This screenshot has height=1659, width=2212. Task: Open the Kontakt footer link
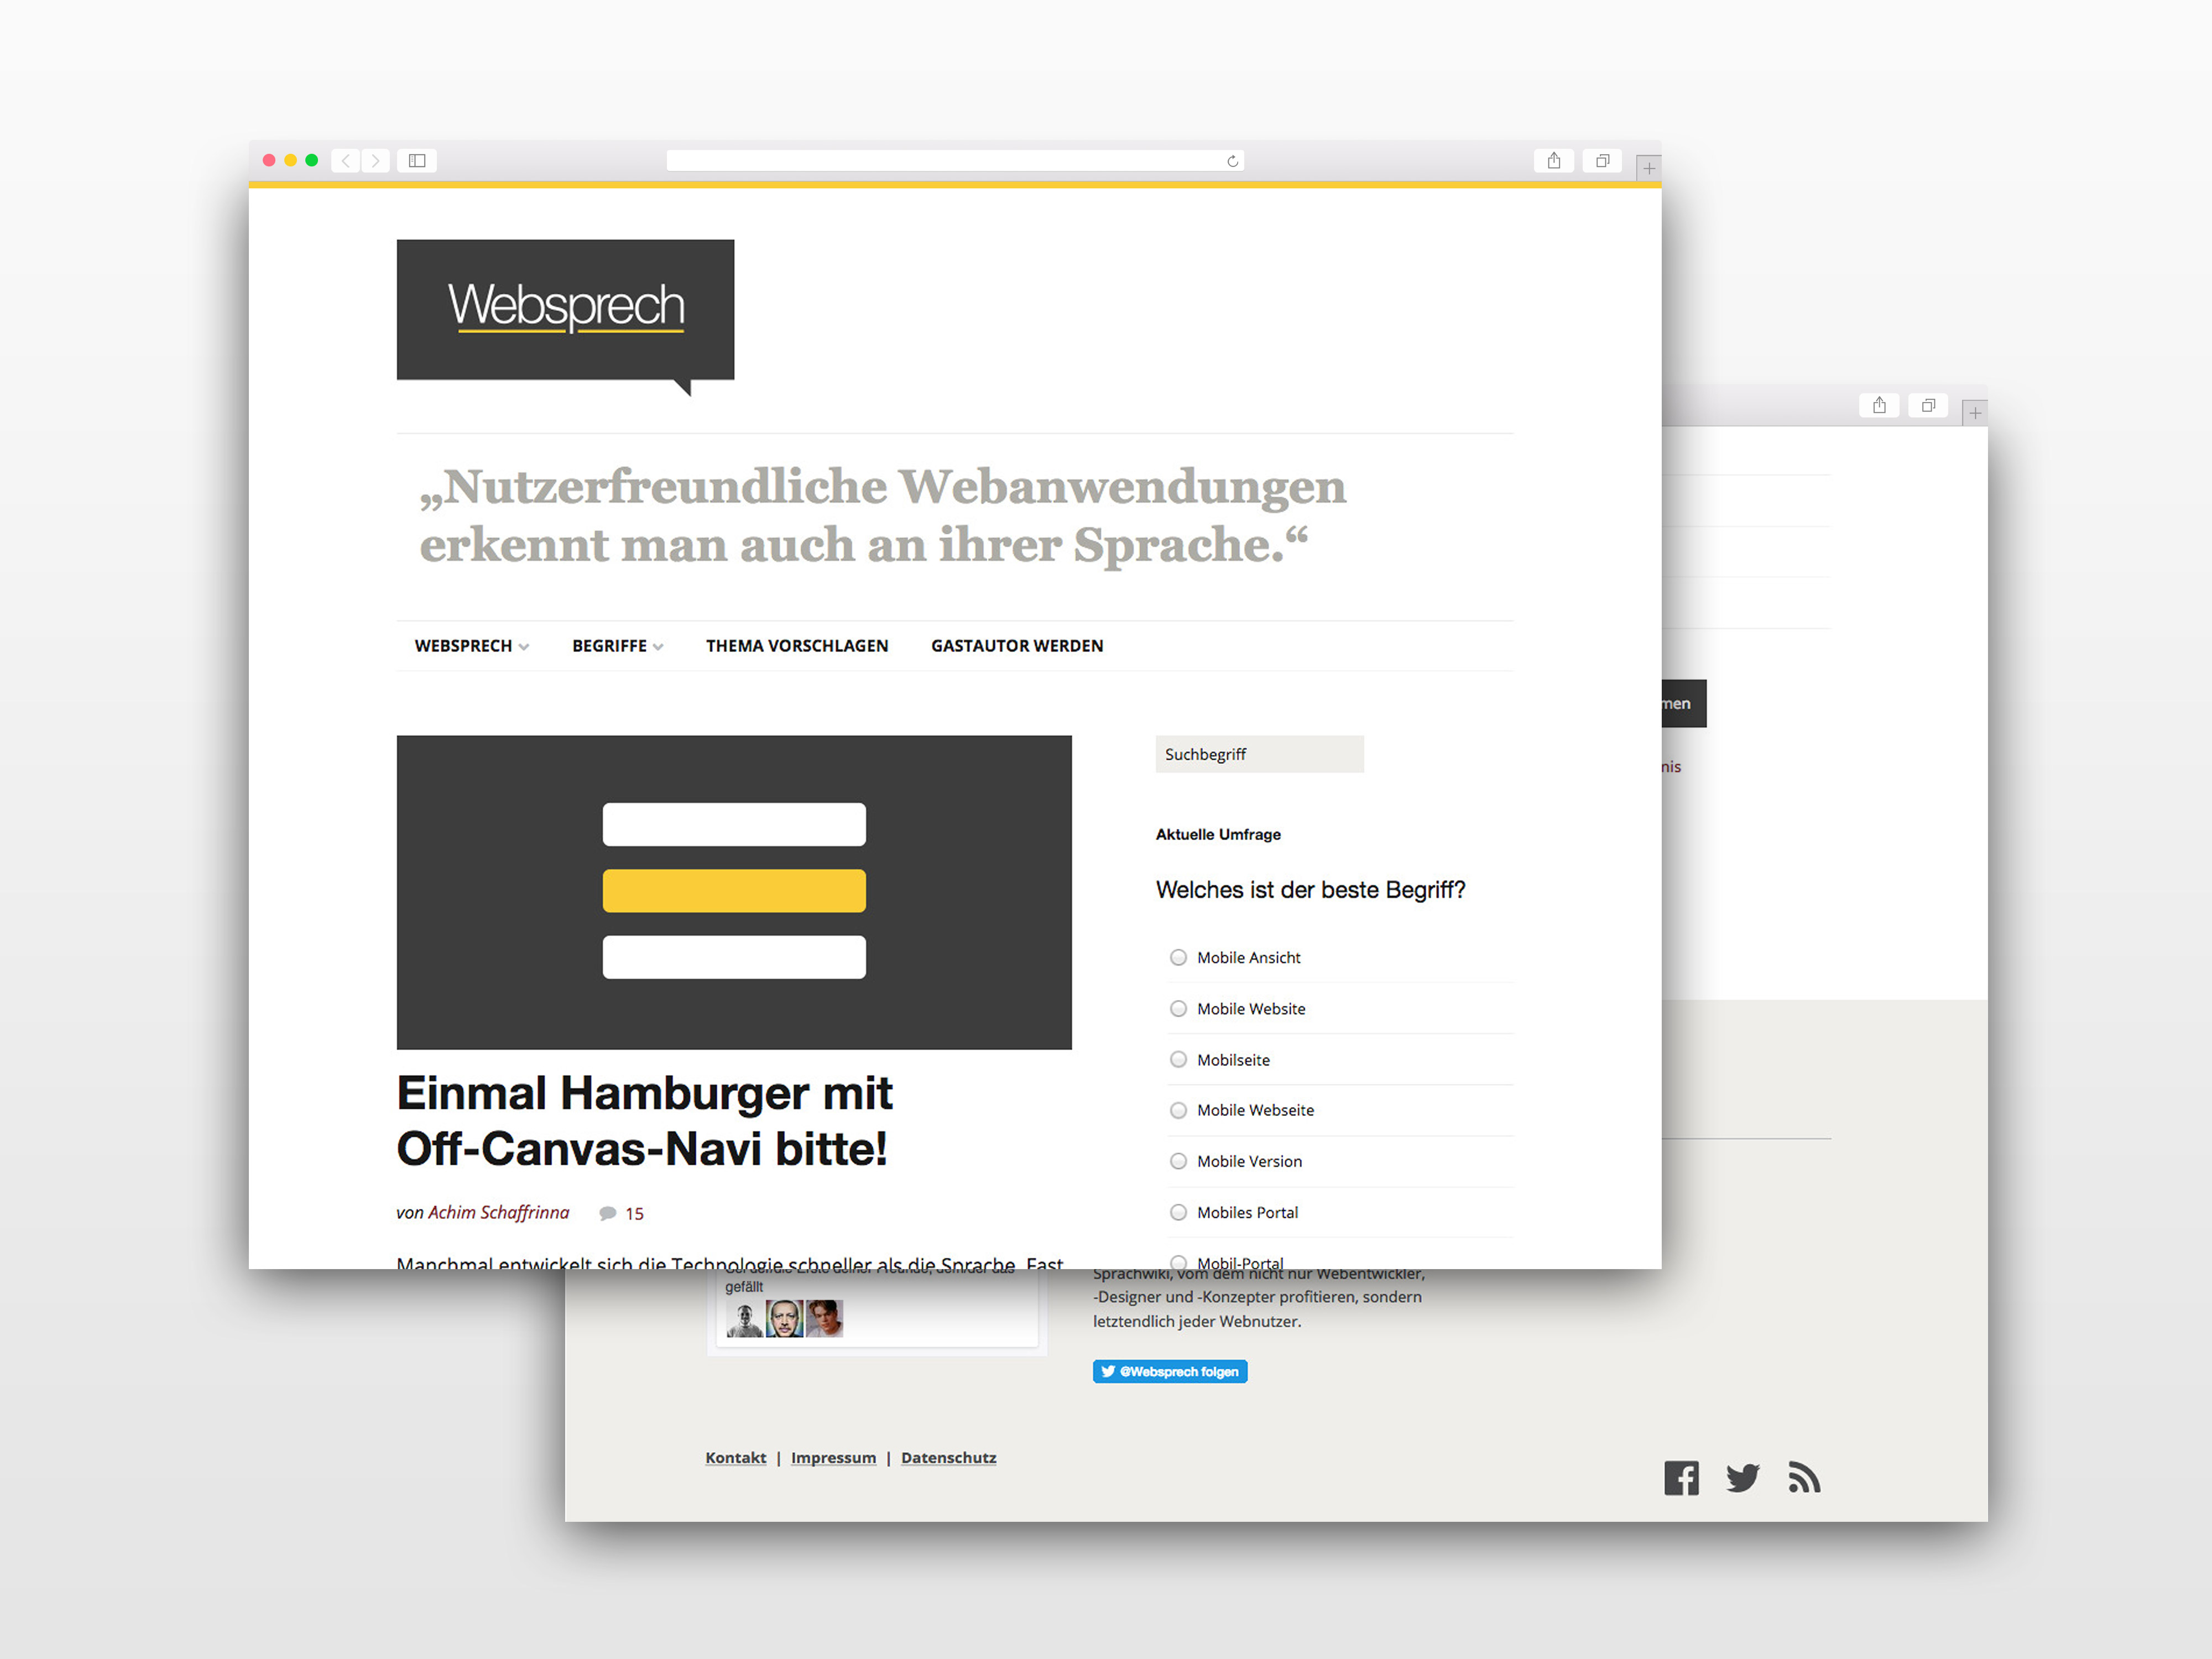(735, 1458)
